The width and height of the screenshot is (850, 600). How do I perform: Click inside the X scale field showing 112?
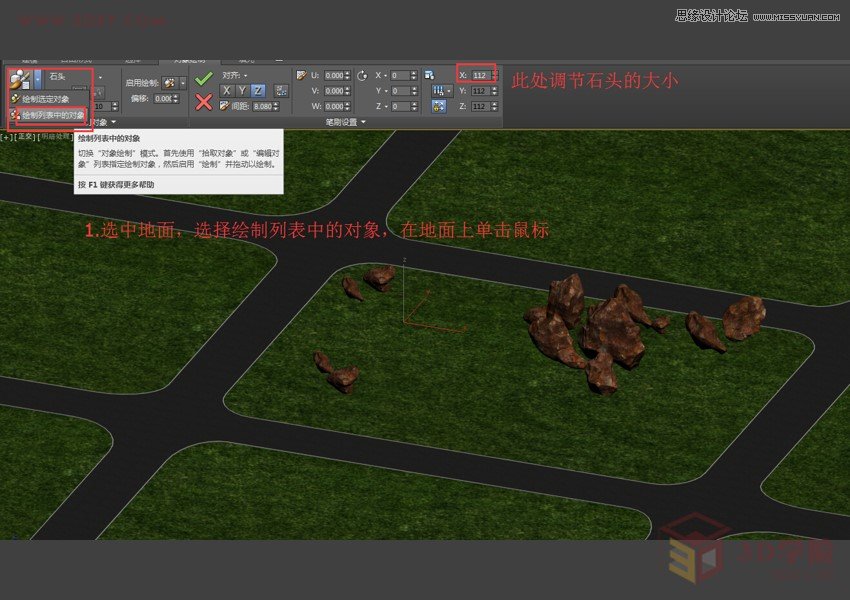[x=478, y=74]
